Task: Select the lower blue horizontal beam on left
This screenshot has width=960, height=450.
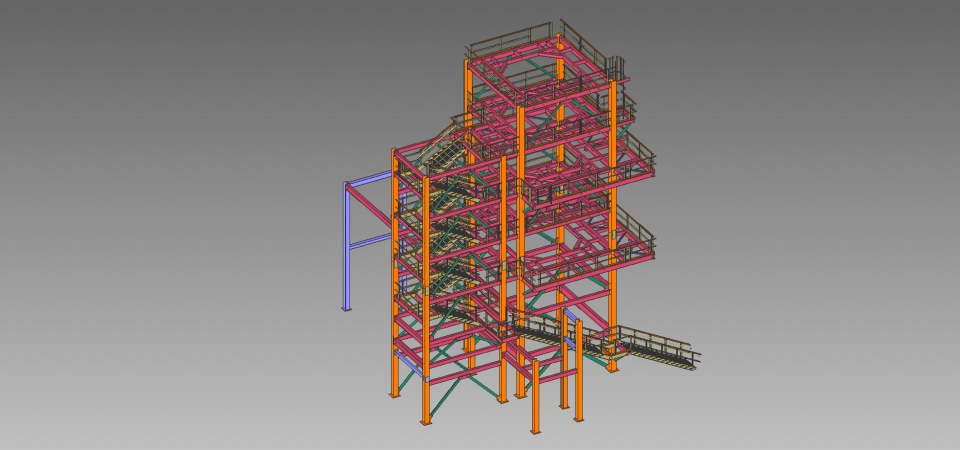Action: coord(370,241)
